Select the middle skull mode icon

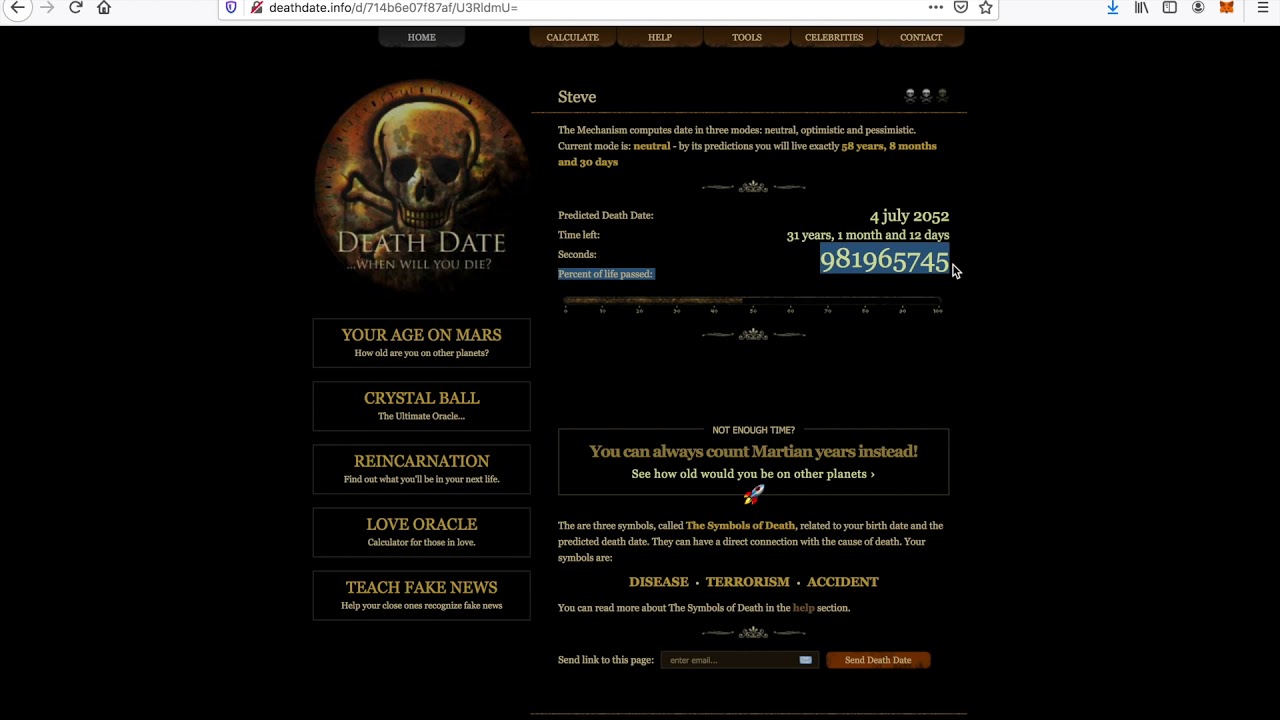(926, 96)
